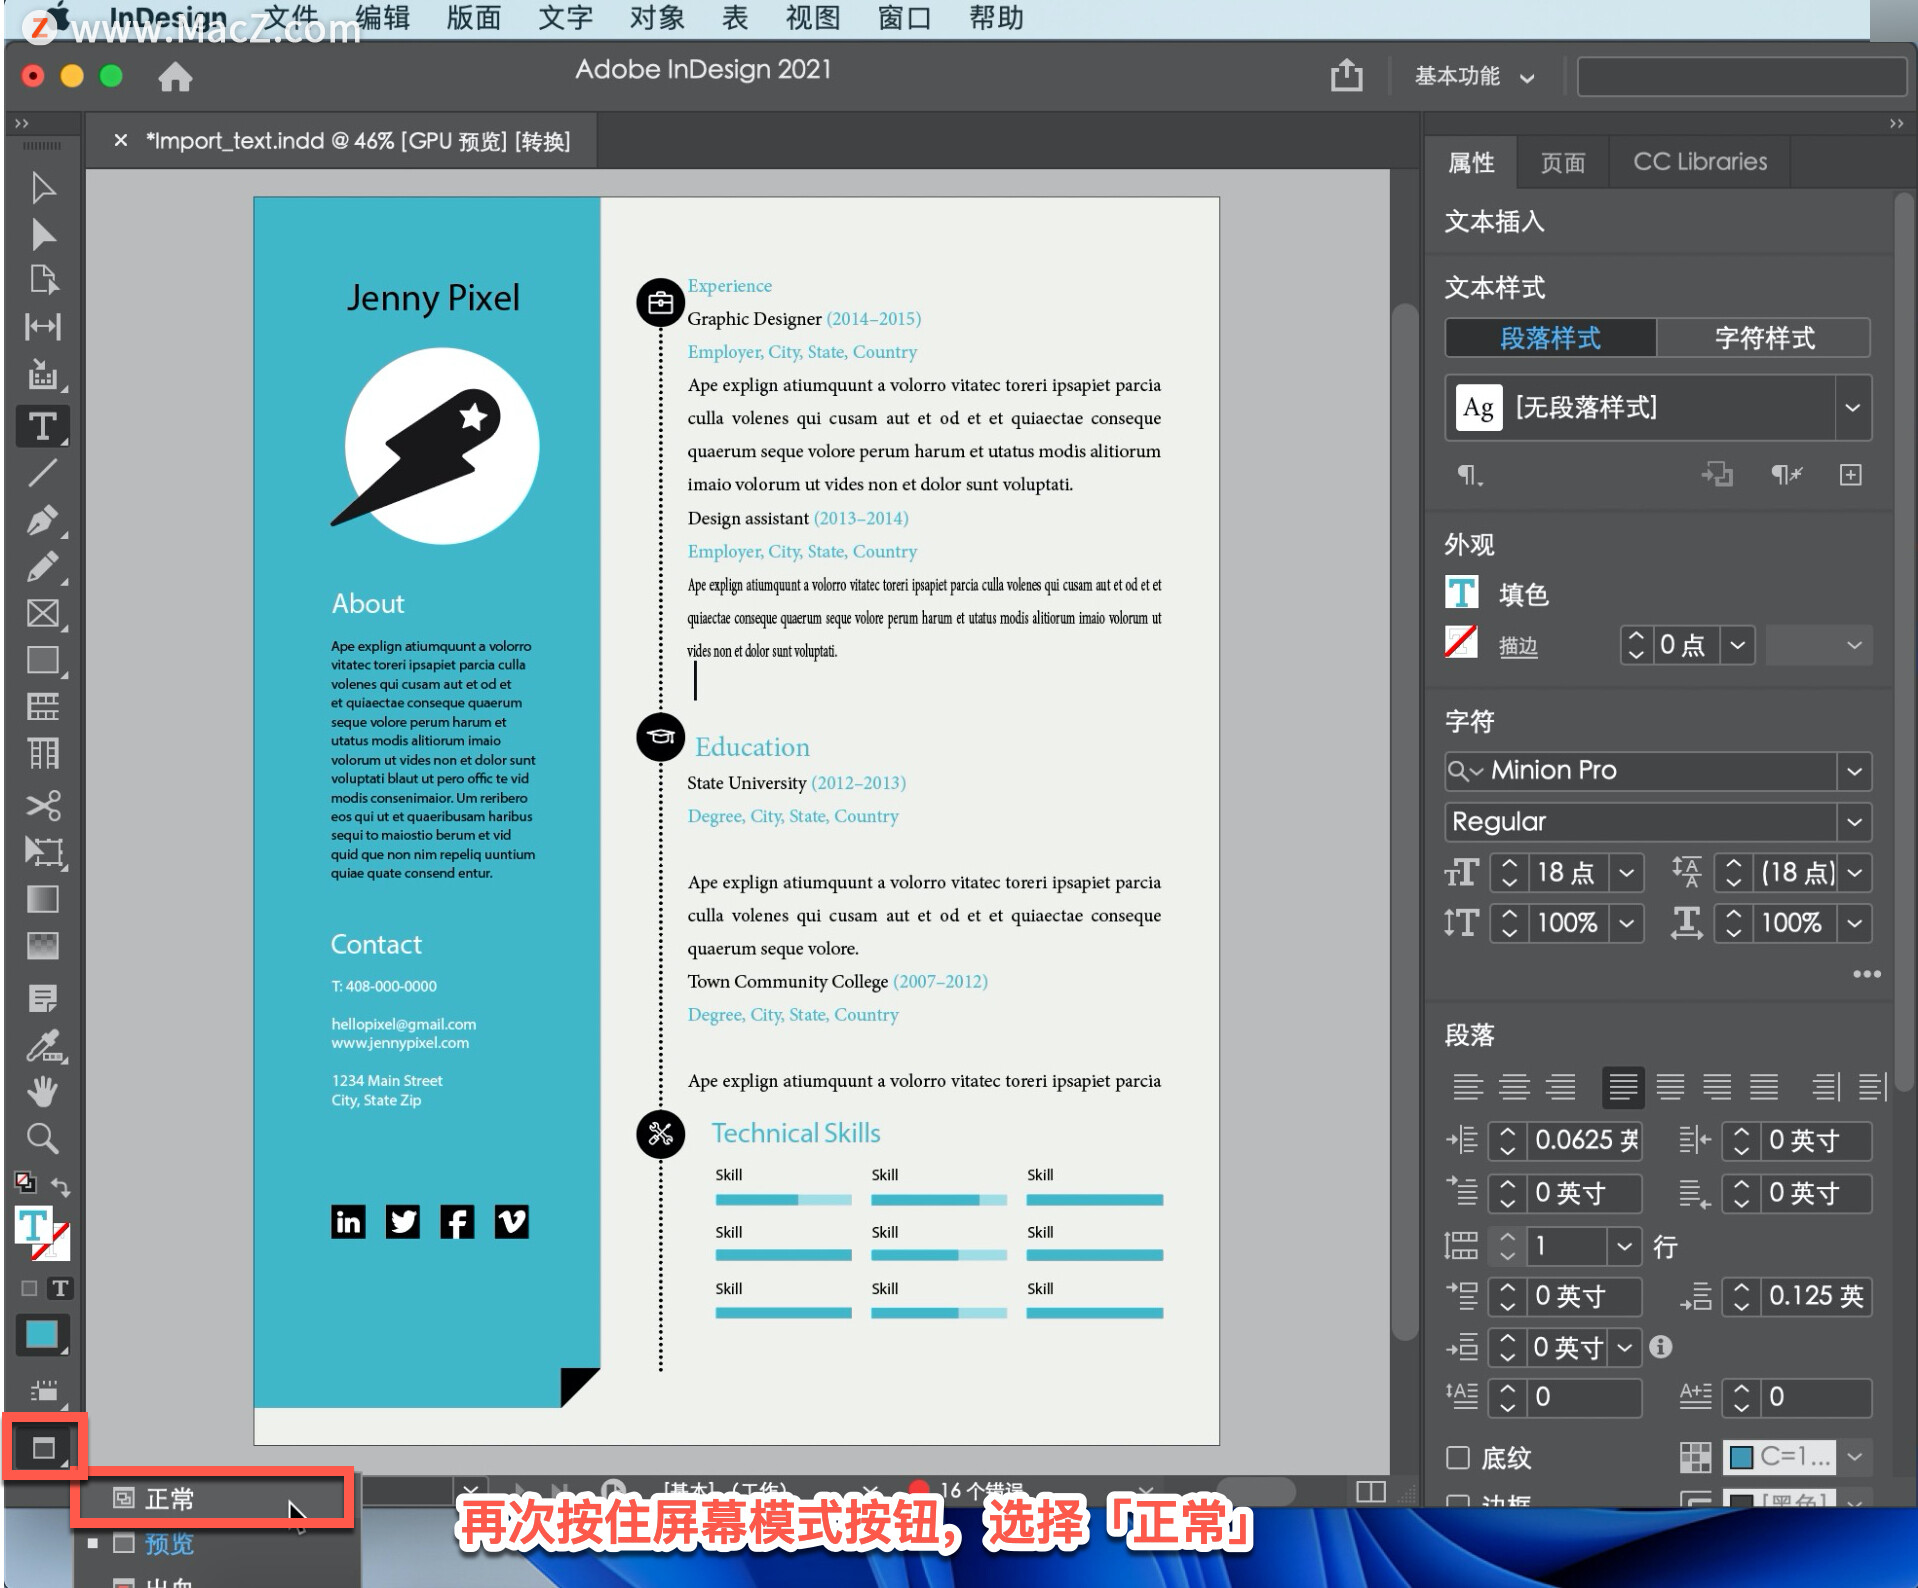Open the Regular font style dropdown
Screen dimensions: 1918x1588
[1853, 822]
